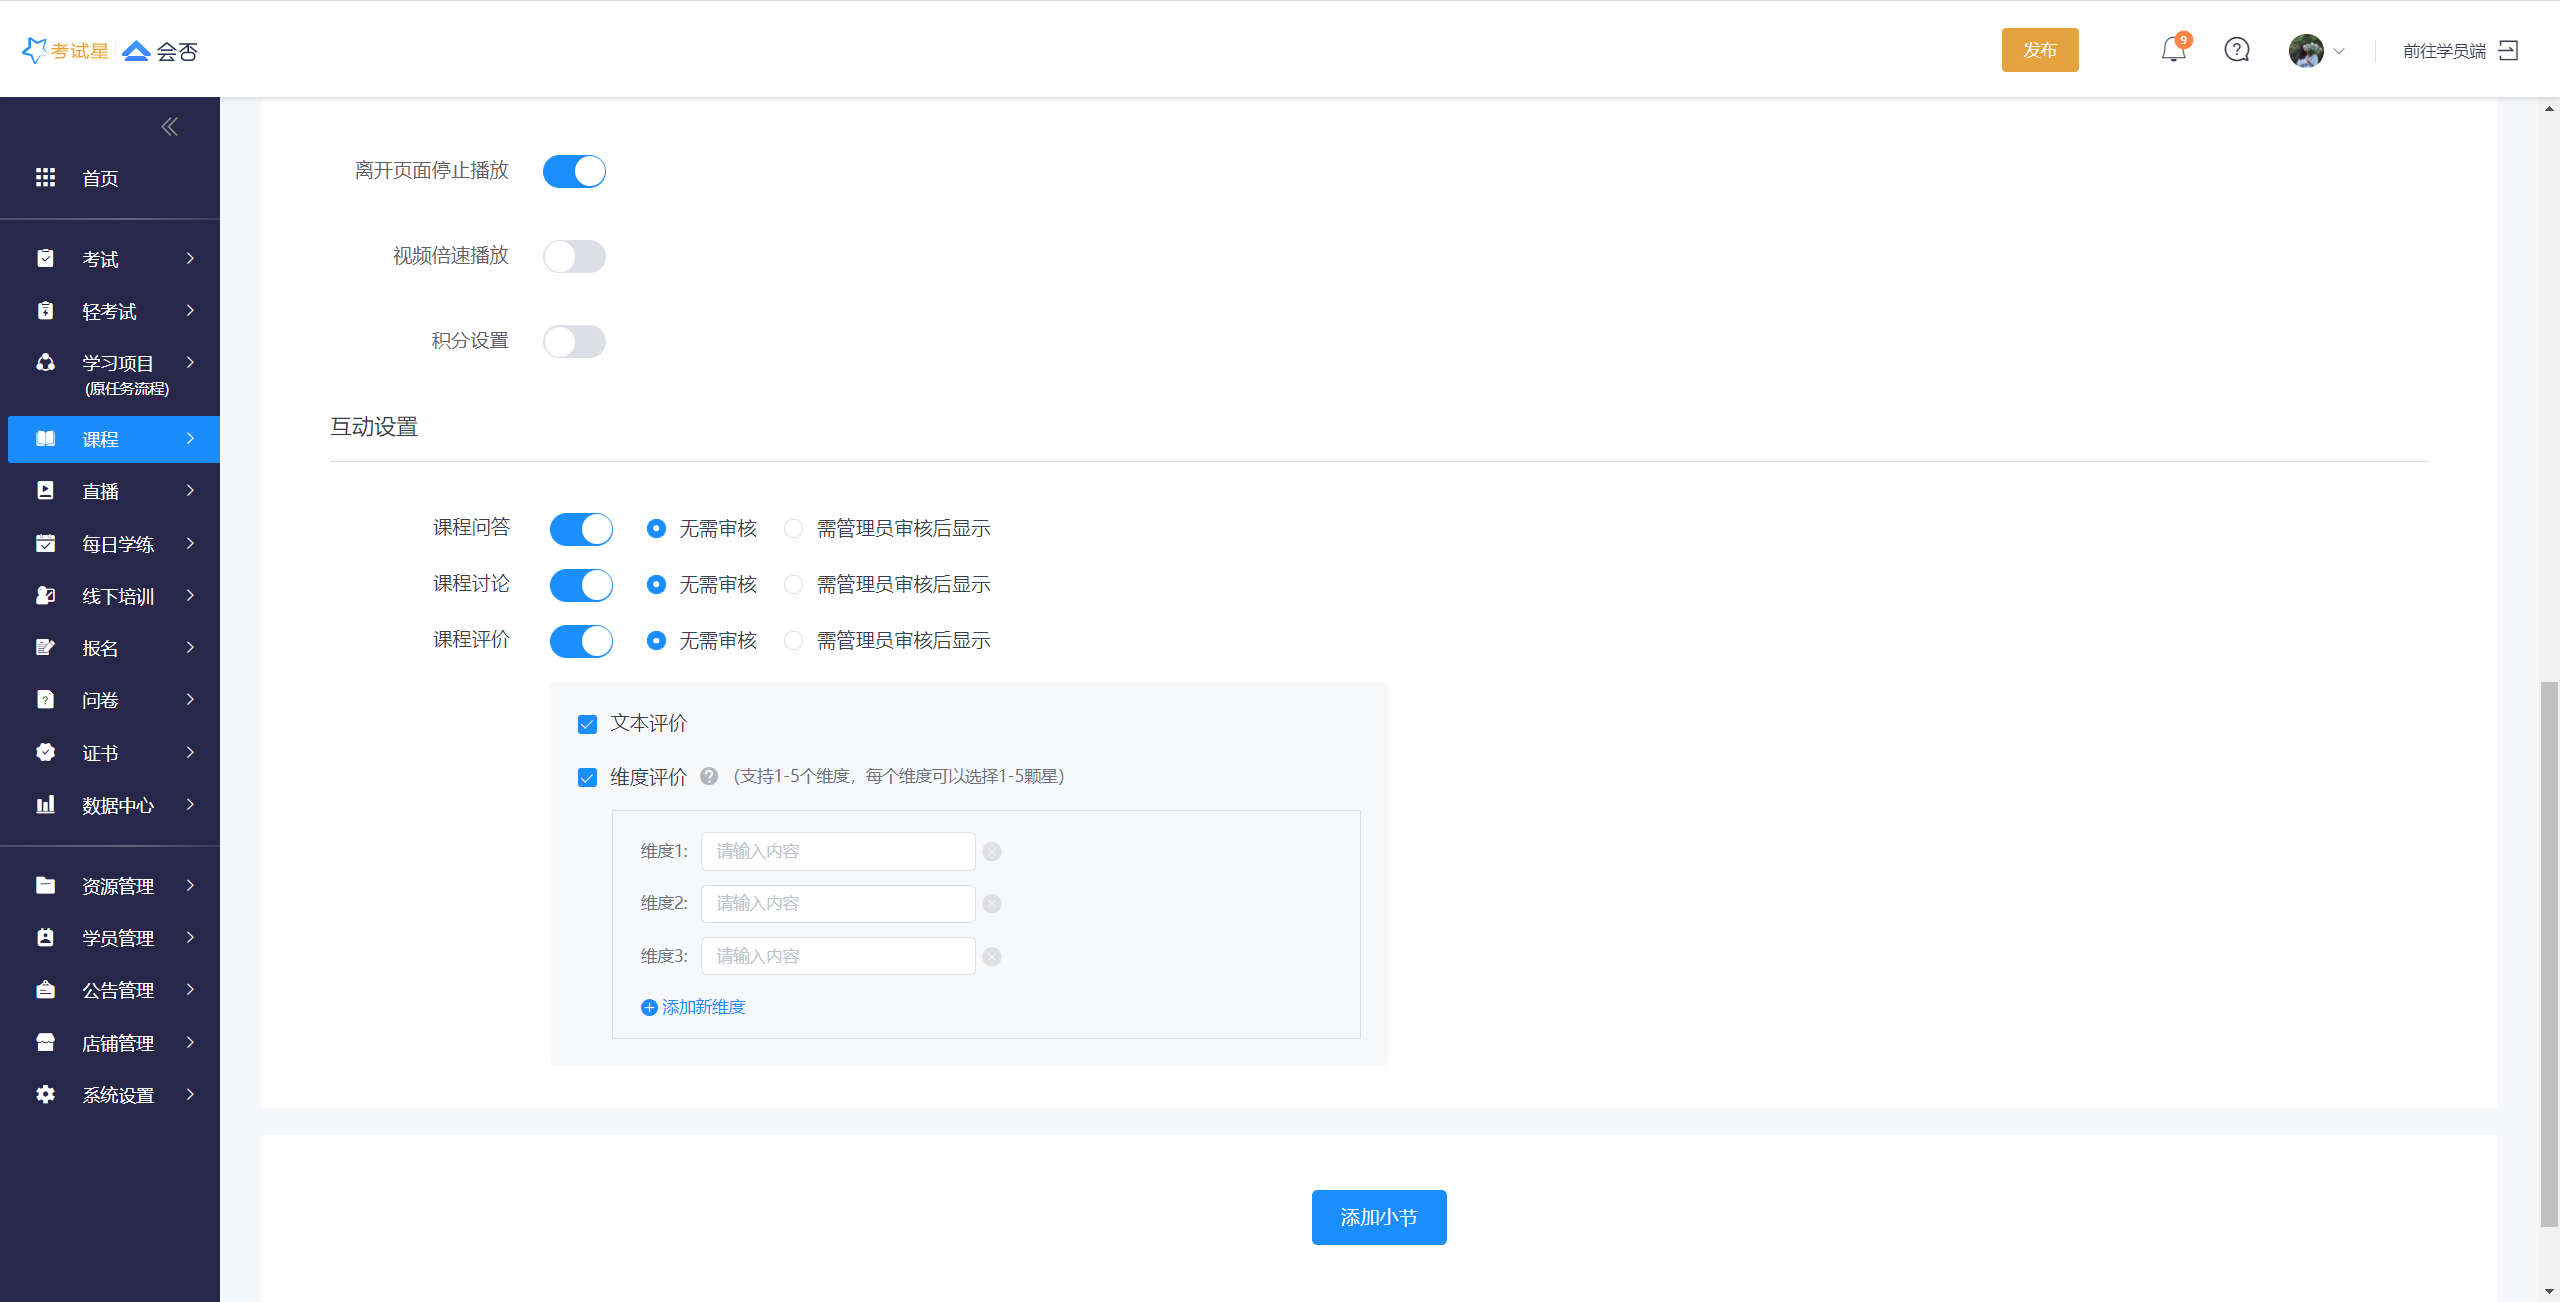Screen dimensions: 2560x1302
Task: Turn off the 离开页面停止播放 switch
Action: coord(574,171)
